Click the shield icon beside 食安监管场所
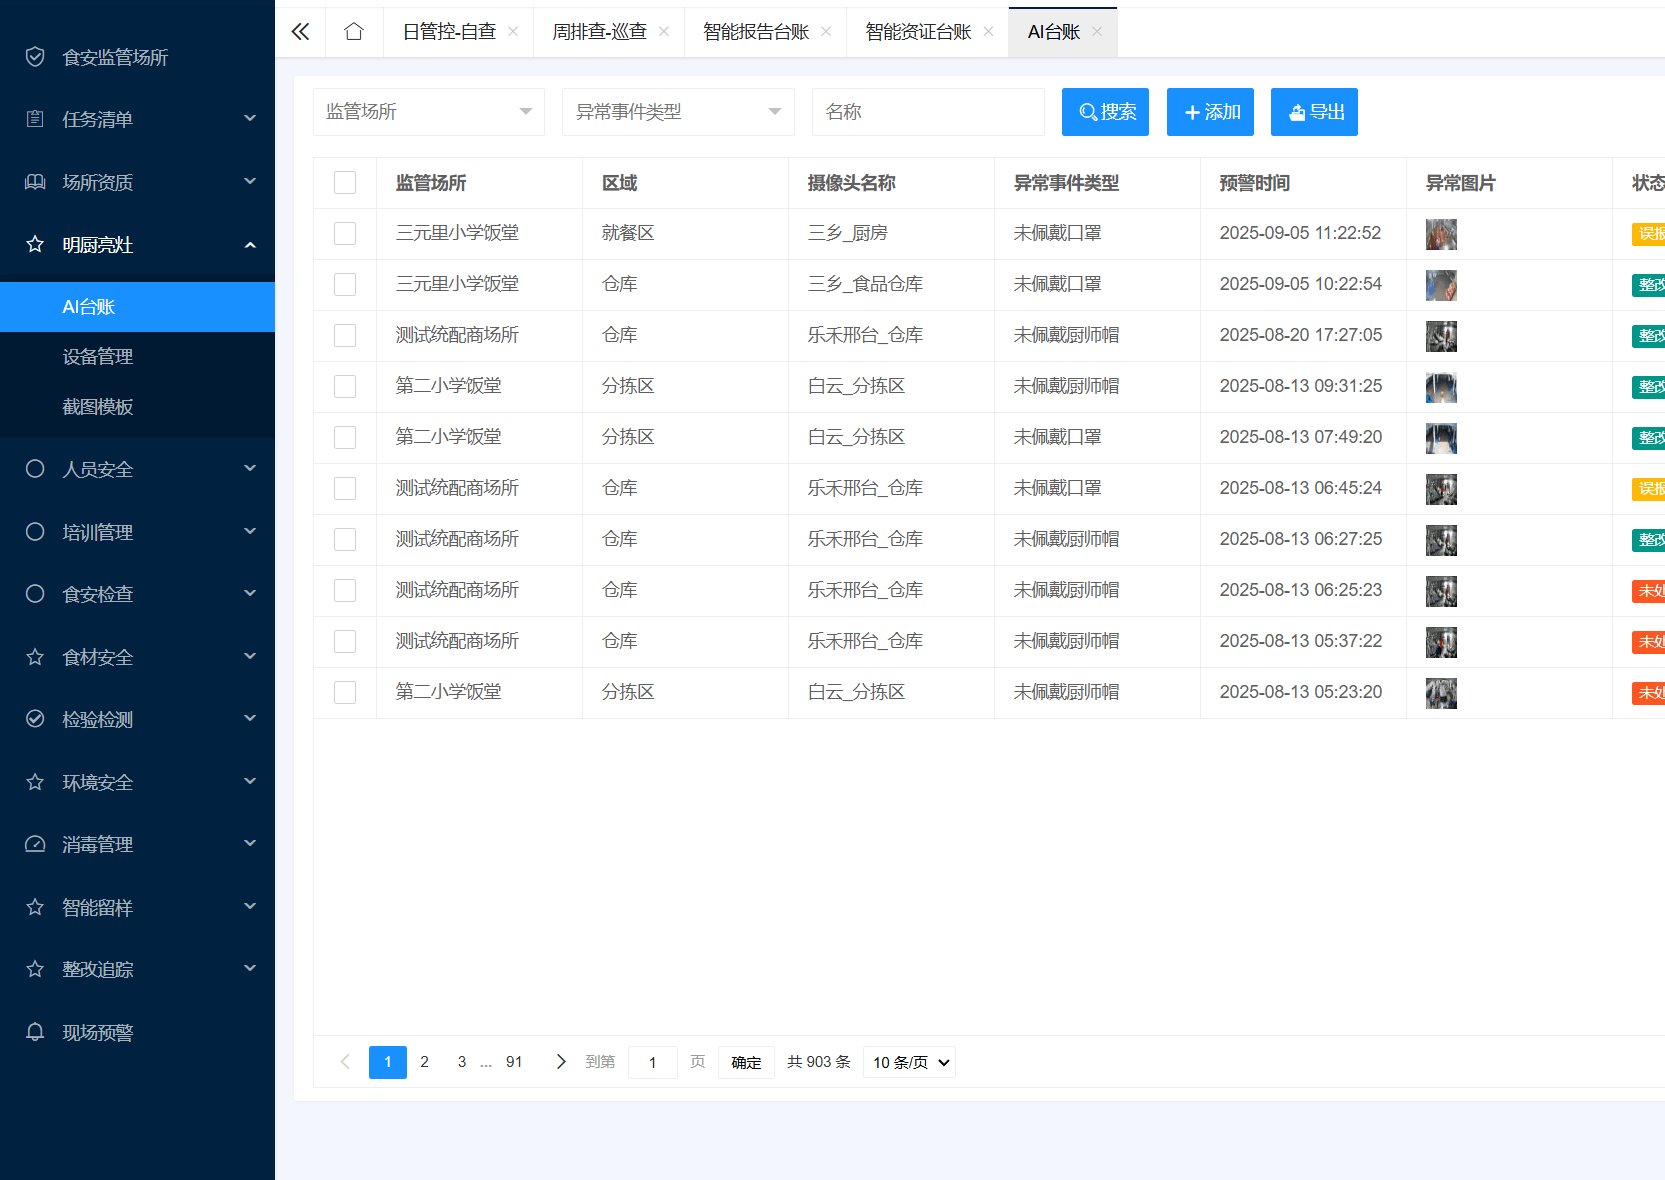1665x1180 pixels. point(35,57)
